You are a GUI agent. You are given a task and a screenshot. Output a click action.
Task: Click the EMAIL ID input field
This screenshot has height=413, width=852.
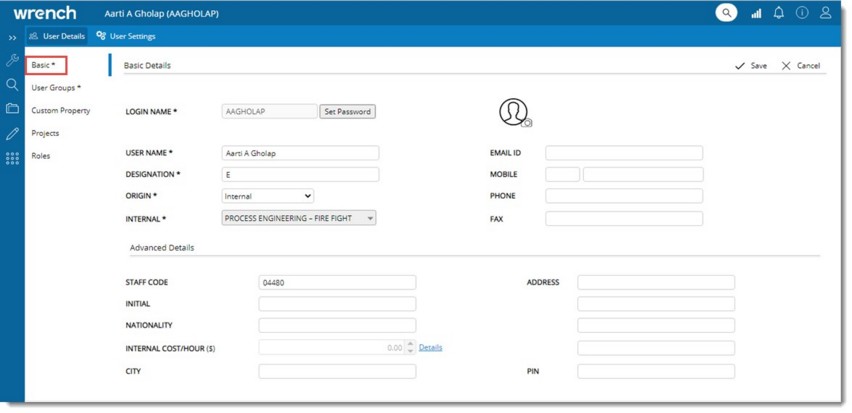[x=623, y=153]
